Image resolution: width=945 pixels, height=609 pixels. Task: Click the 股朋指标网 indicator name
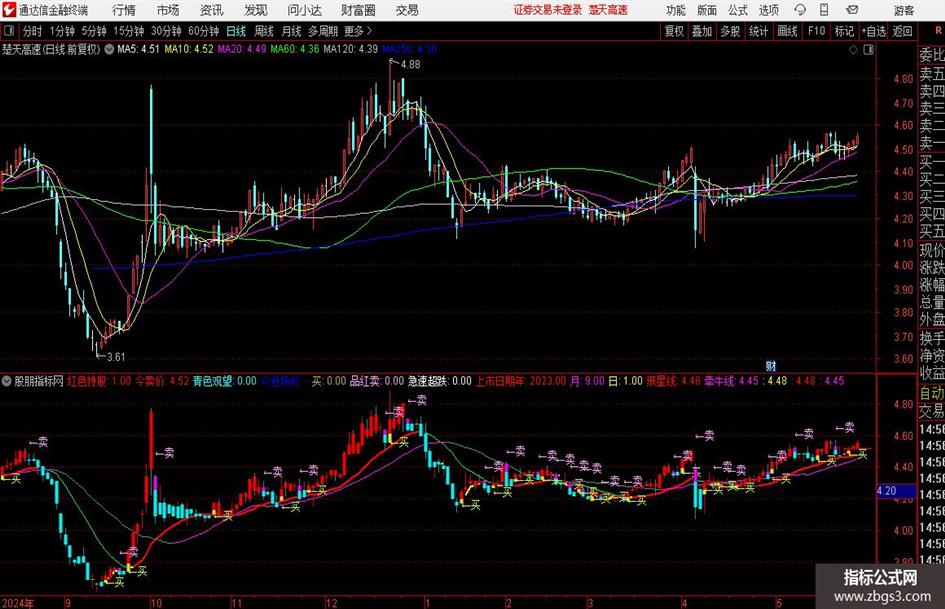[39, 381]
